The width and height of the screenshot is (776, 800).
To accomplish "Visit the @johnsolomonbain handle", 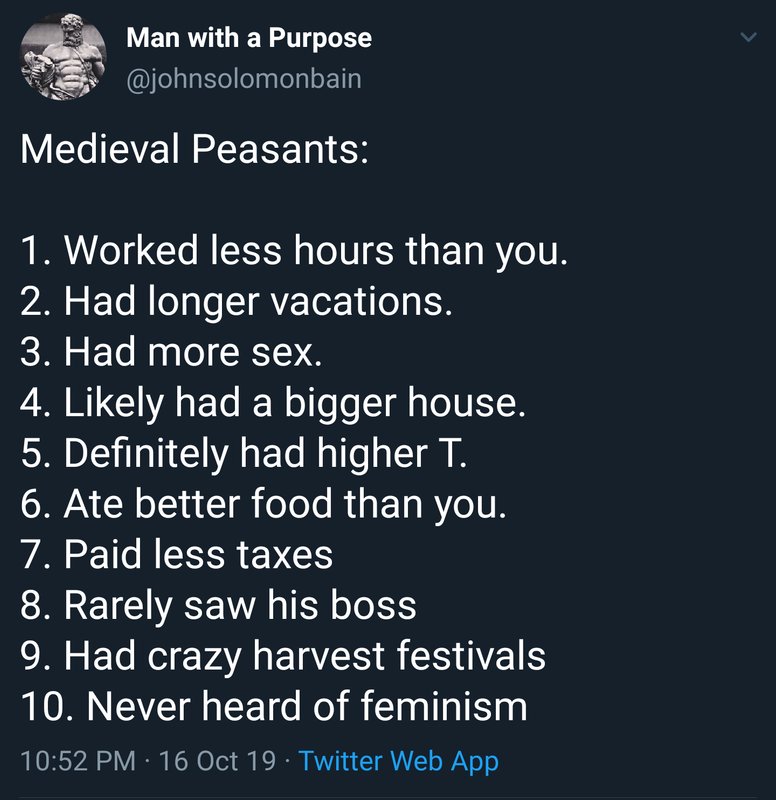I will tap(244, 79).
